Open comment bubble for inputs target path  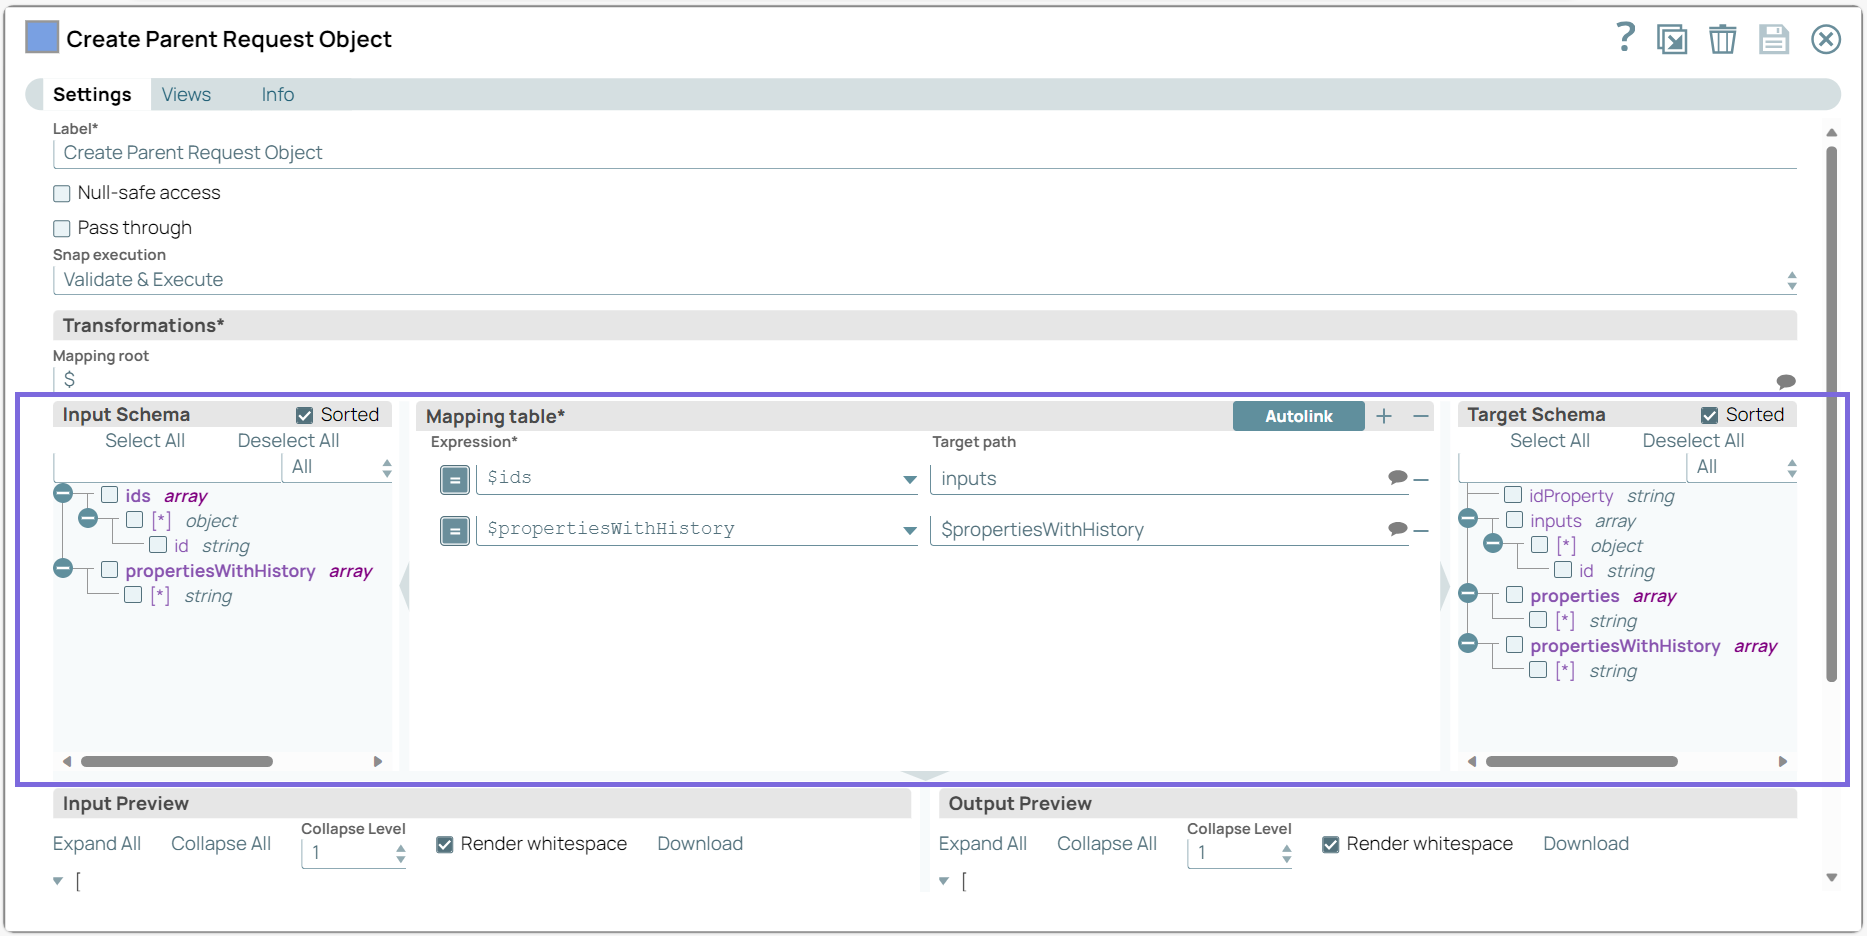(x=1398, y=477)
